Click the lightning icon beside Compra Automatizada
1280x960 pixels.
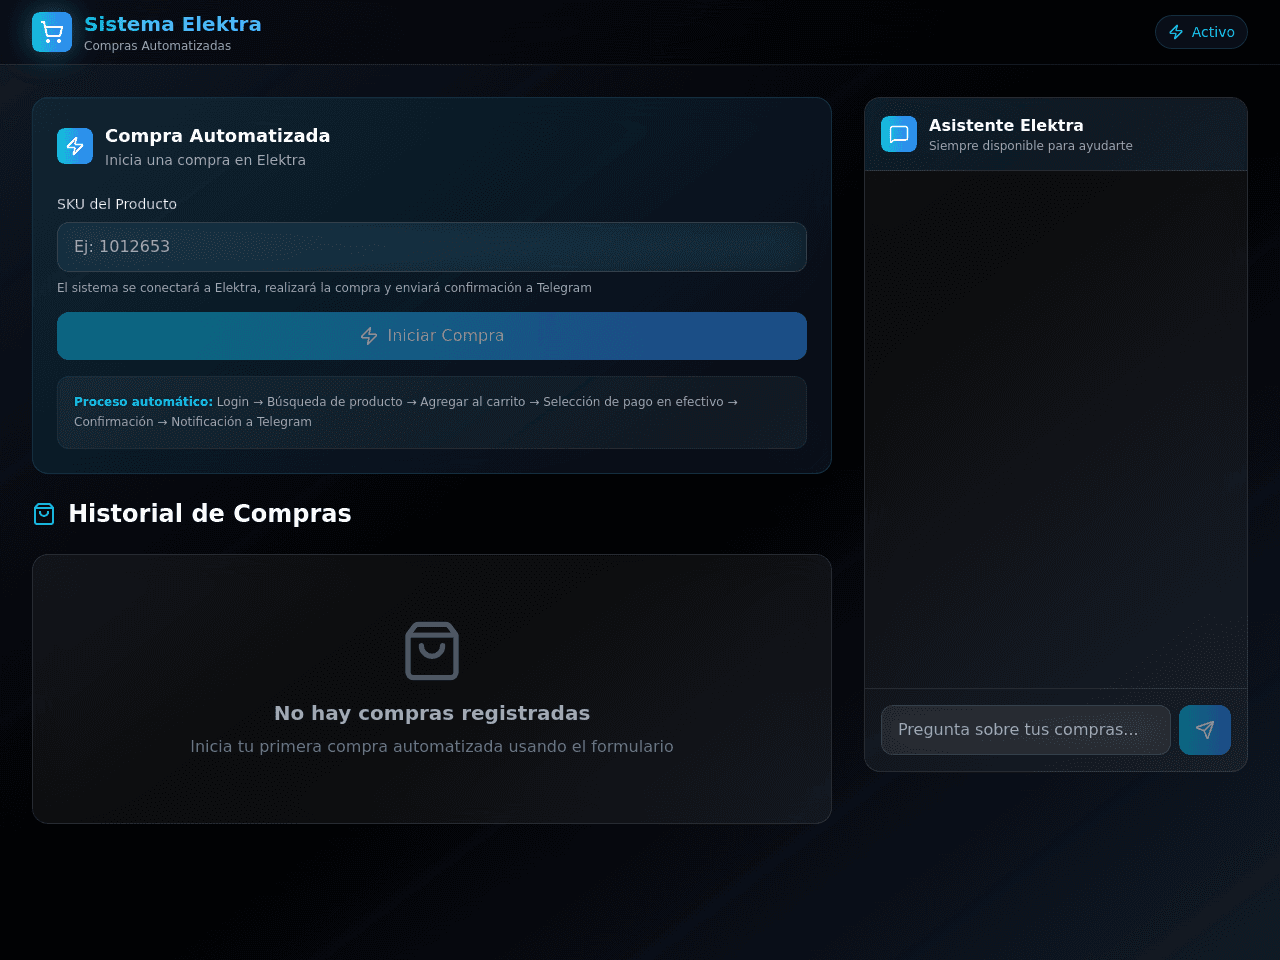(x=75, y=146)
